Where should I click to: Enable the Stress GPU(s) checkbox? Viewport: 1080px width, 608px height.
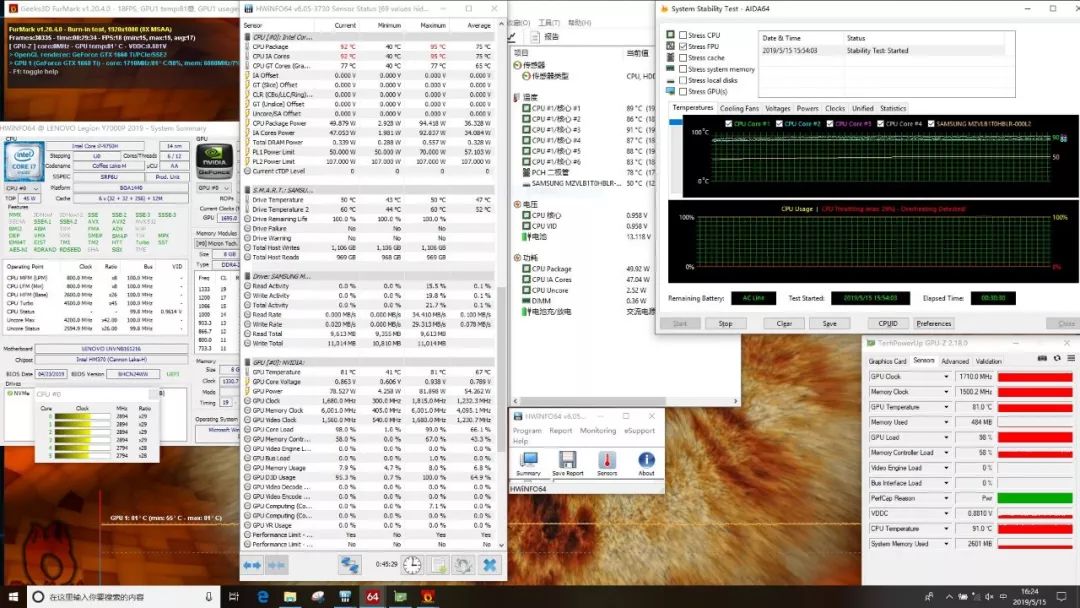coord(683,91)
